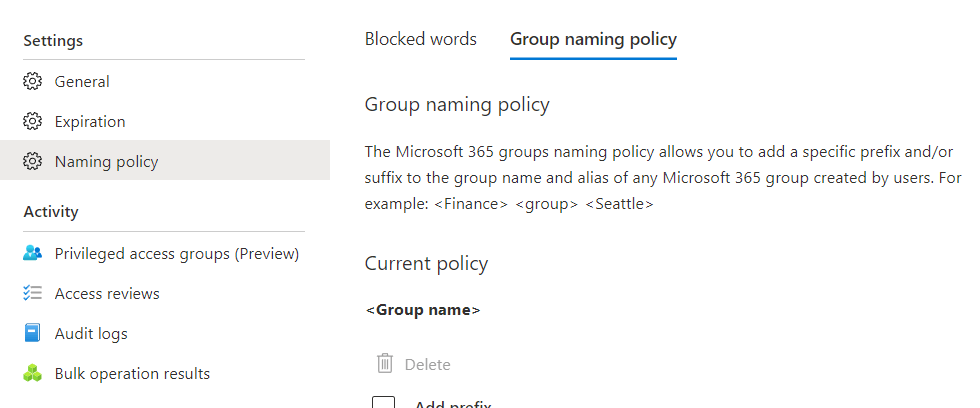Select the Group naming policy tab
Screen dimensions: 980x408
593,39
